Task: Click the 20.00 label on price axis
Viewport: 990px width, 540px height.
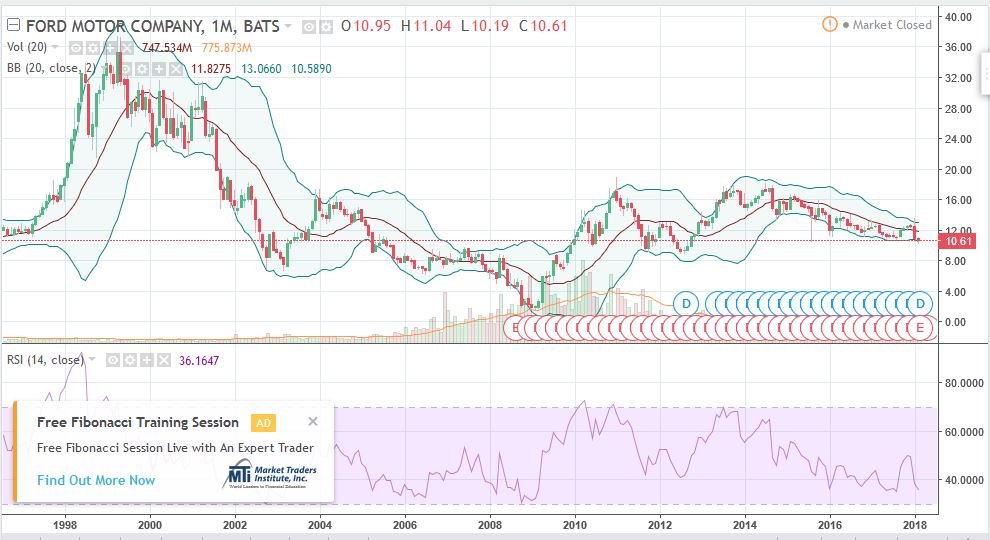Action: click(x=958, y=170)
